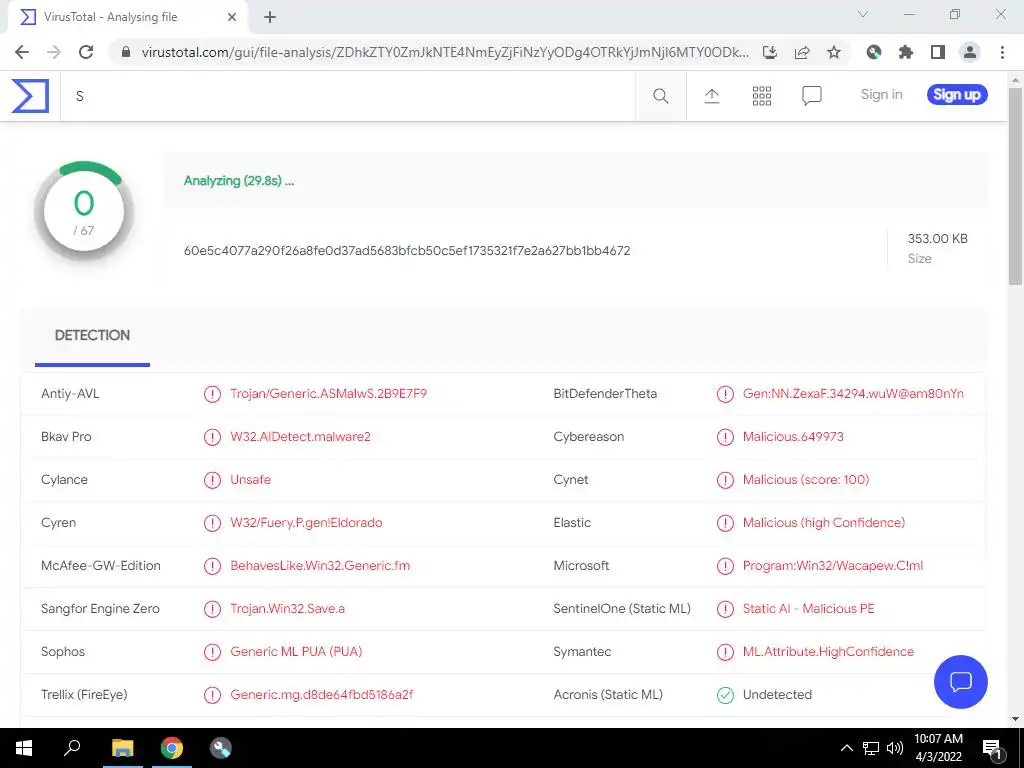Click Generic.mg.d8de64fbd5186a2f result
The image size is (1024, 768).
(322, 695)
